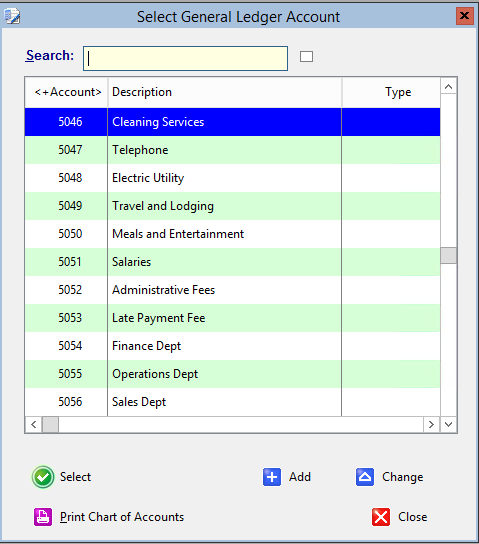Click the horizontal scrollbar right arrow
Image resolution: width=479 pixels, height=544 pixels.
coord(431,424)
